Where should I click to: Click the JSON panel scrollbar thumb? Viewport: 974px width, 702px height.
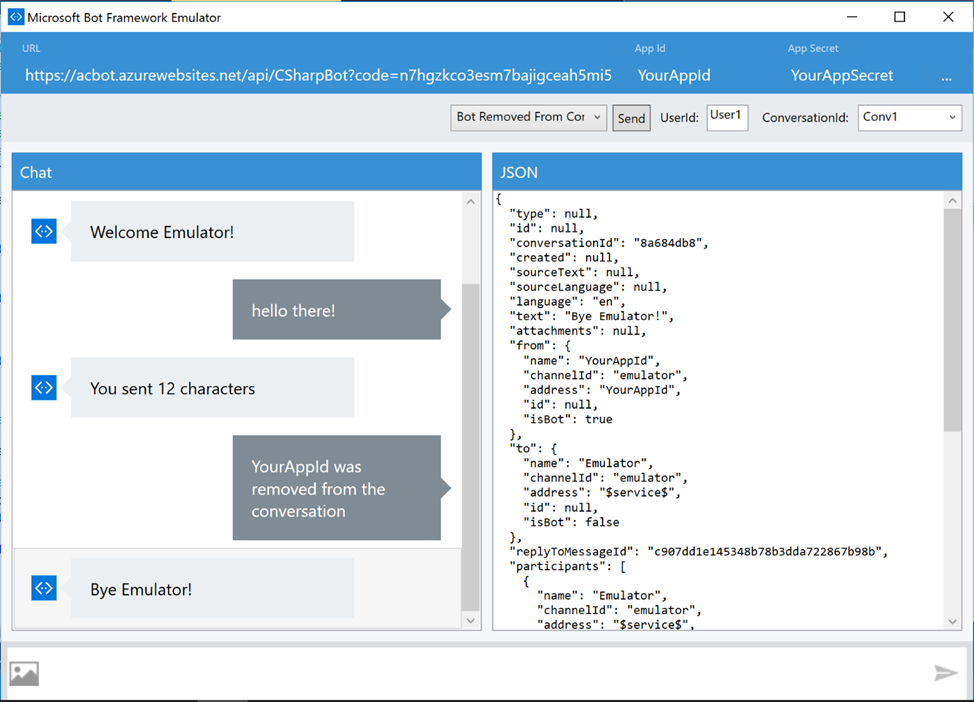(x=952, y=320)
